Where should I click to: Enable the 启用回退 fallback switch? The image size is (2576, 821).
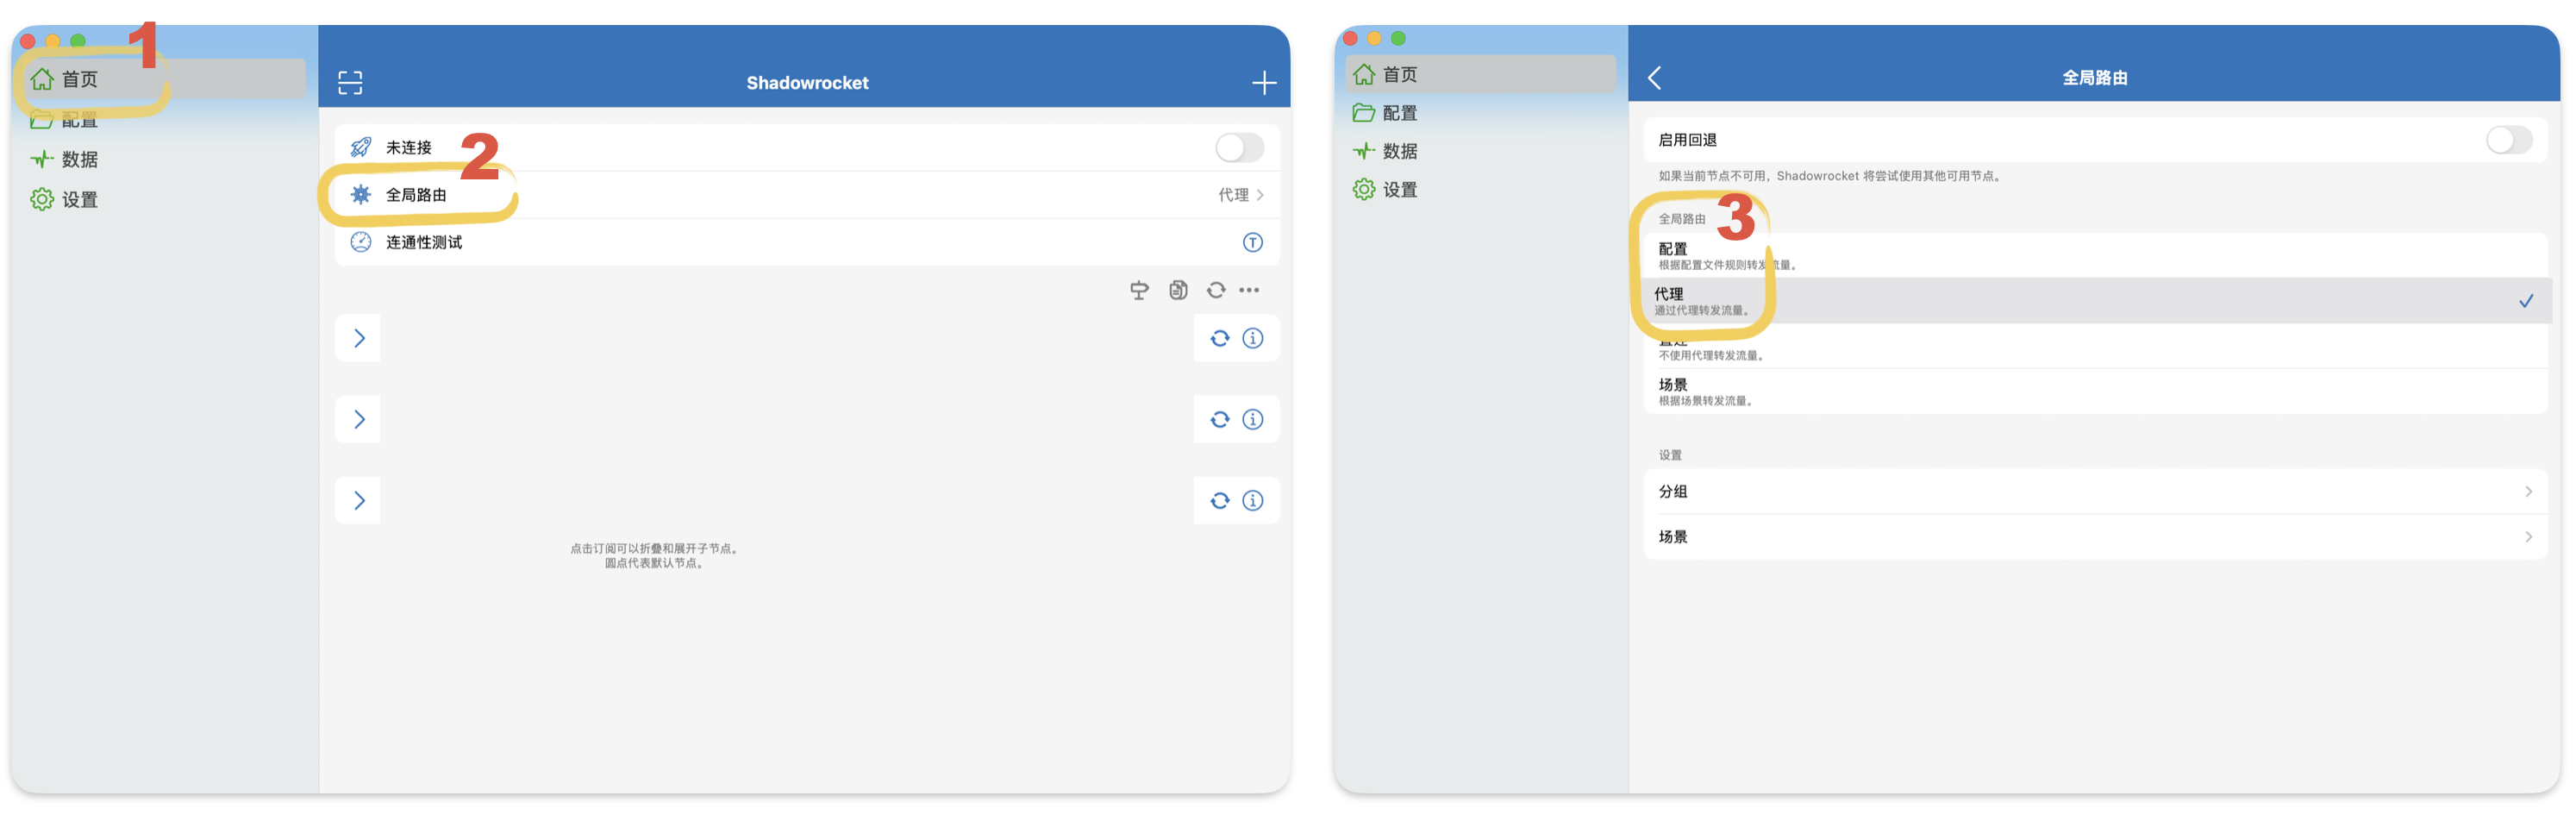pos(2508,140)
